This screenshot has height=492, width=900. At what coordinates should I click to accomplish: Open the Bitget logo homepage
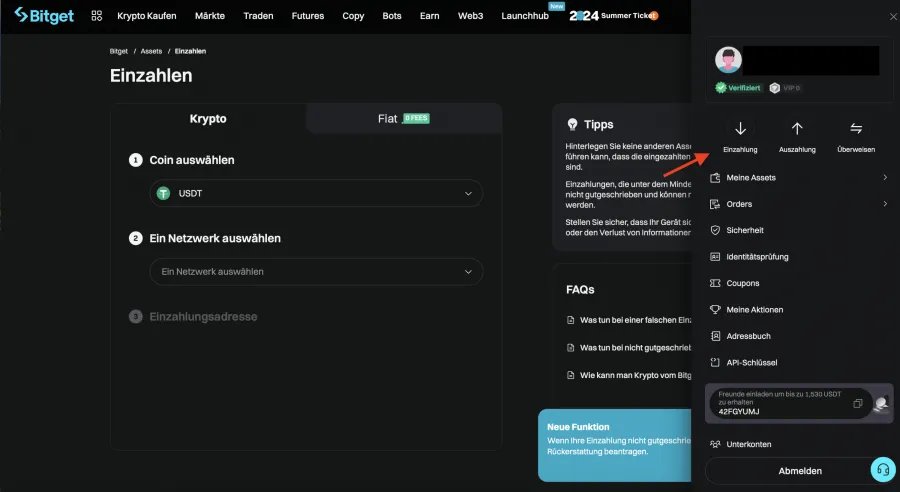point(44,16)
